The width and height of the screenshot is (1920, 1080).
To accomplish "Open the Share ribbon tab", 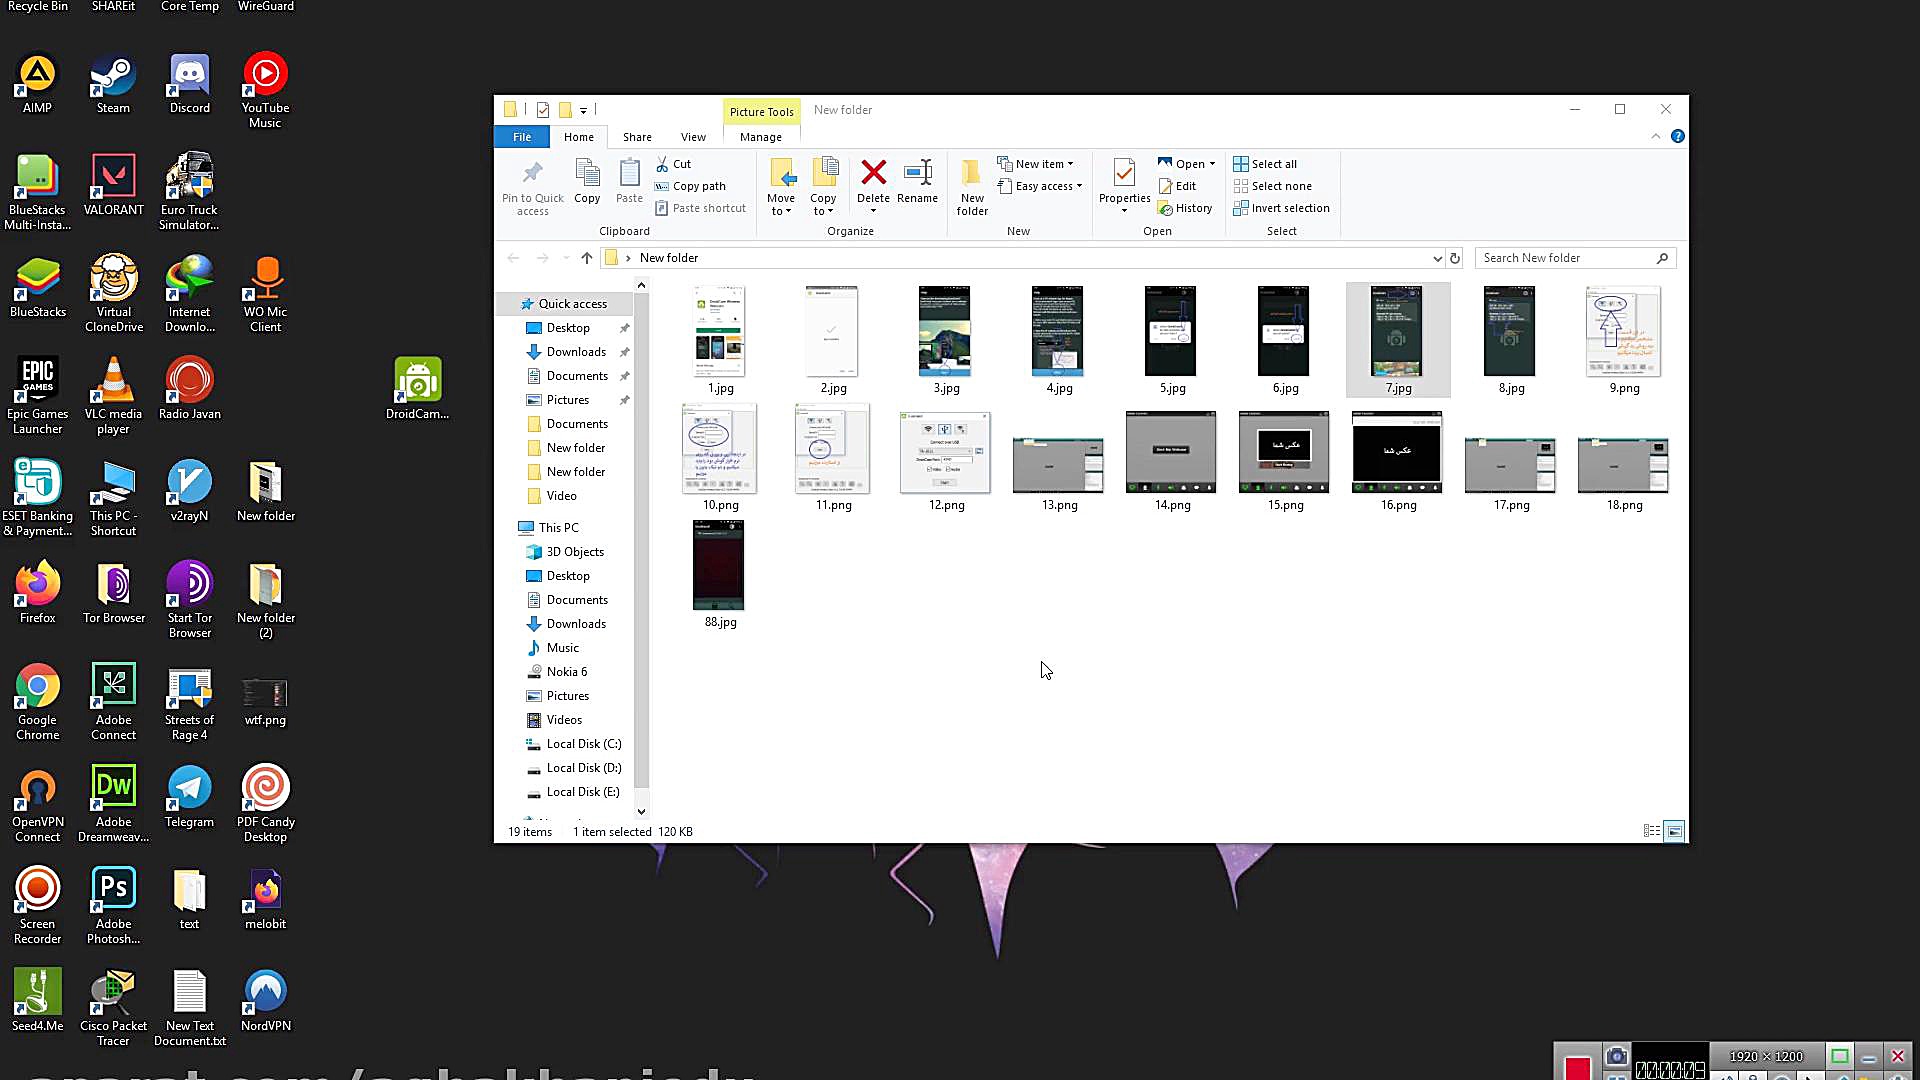I will click(637, 137).
